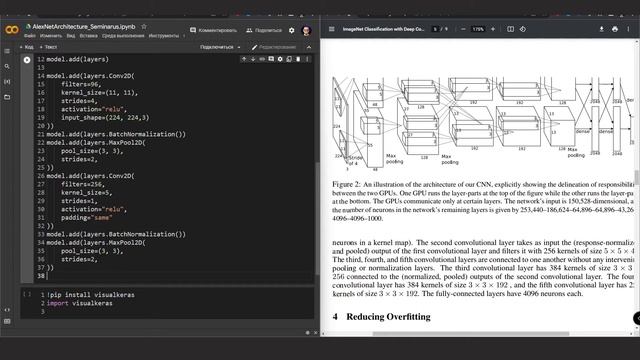Open the user account avatar
The width and height of the screenshot is (640, 360).
pyautogui.click(x=306, y=30)
